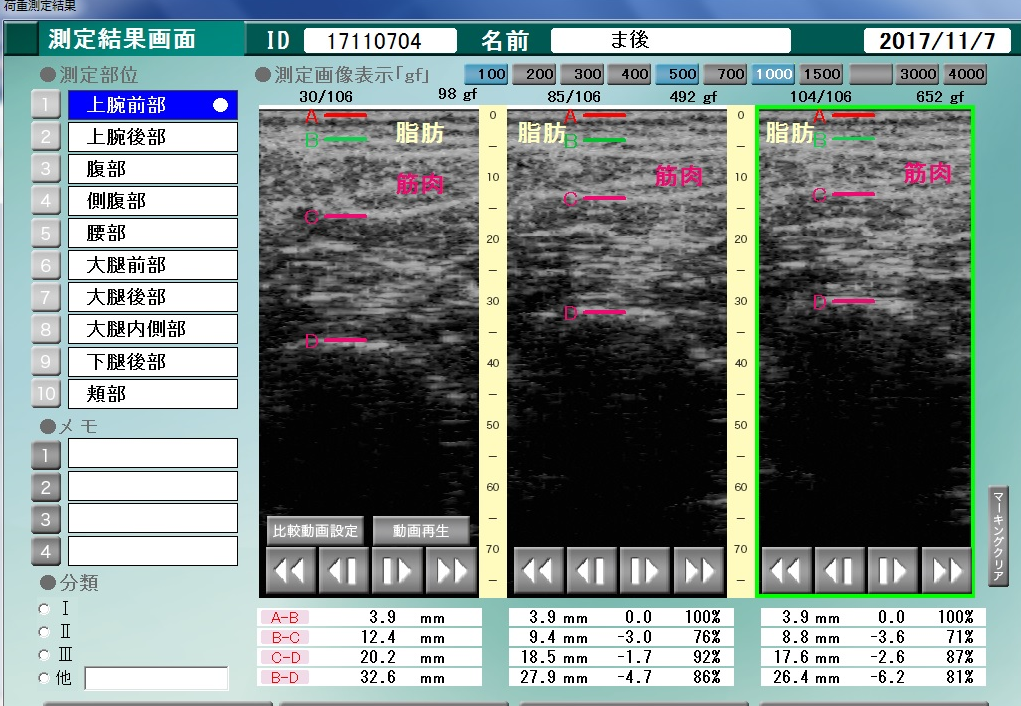
Task: Open 大腿前部 measurement site
Action: 152,265
